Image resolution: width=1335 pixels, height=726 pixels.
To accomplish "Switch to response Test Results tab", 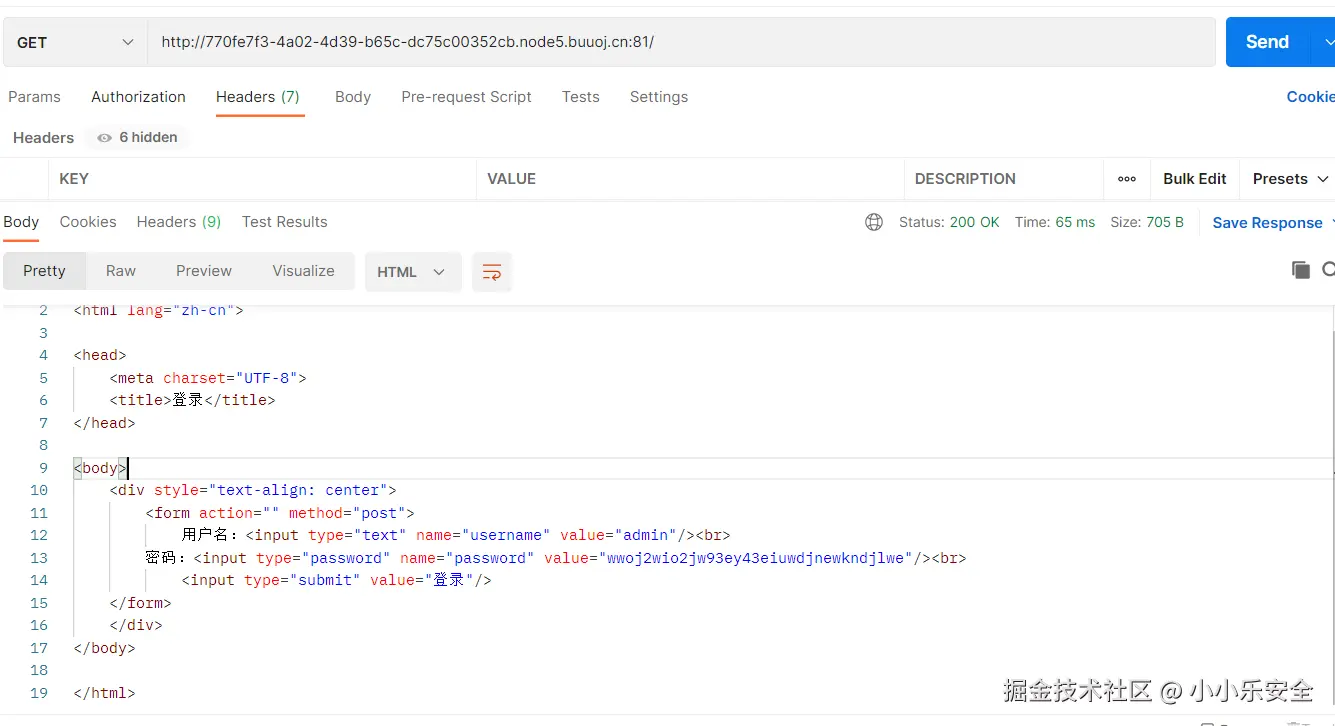I will click(x=284, y=222).
